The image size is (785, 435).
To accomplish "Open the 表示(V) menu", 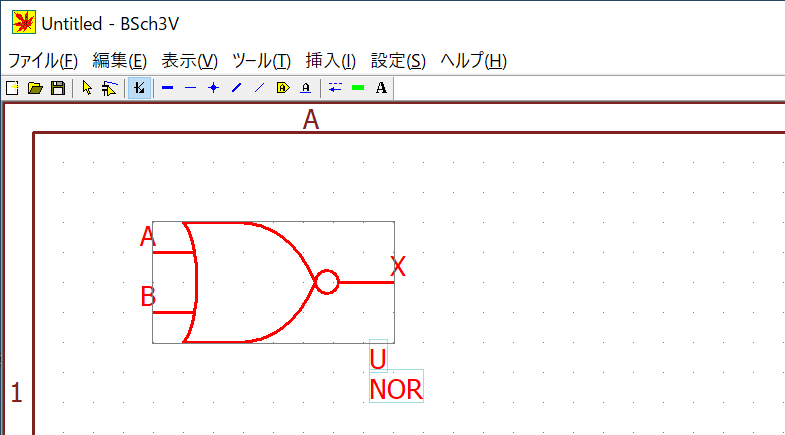I will click(x=190, y=61).
